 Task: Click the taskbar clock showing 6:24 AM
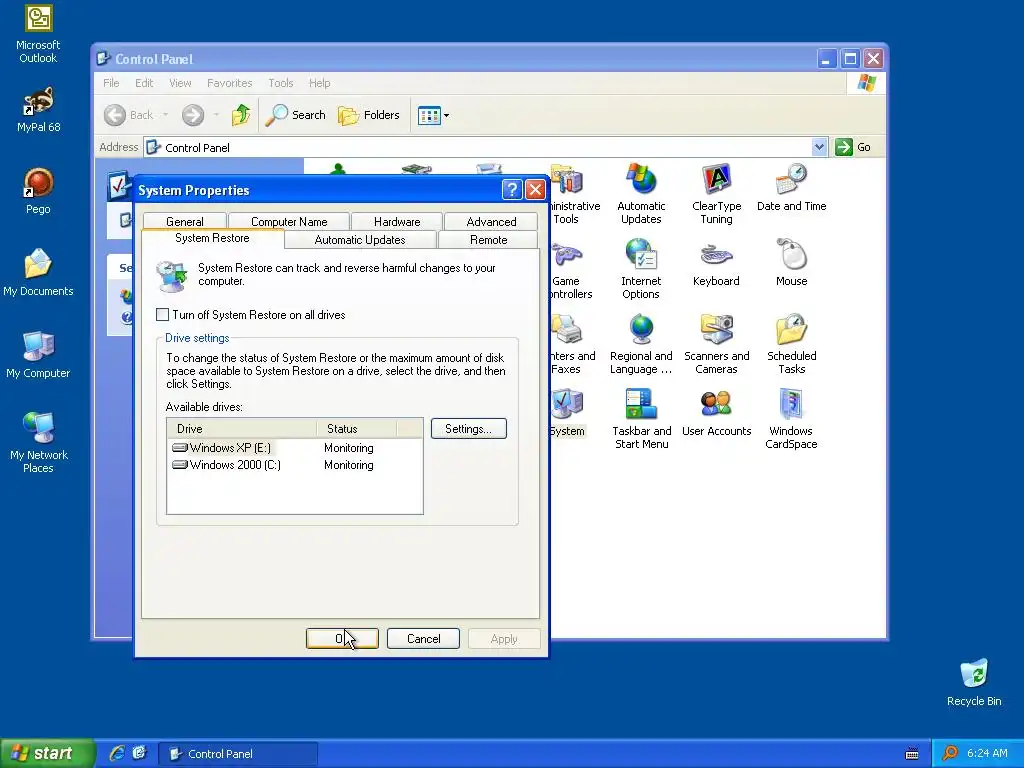coord(987,753)
